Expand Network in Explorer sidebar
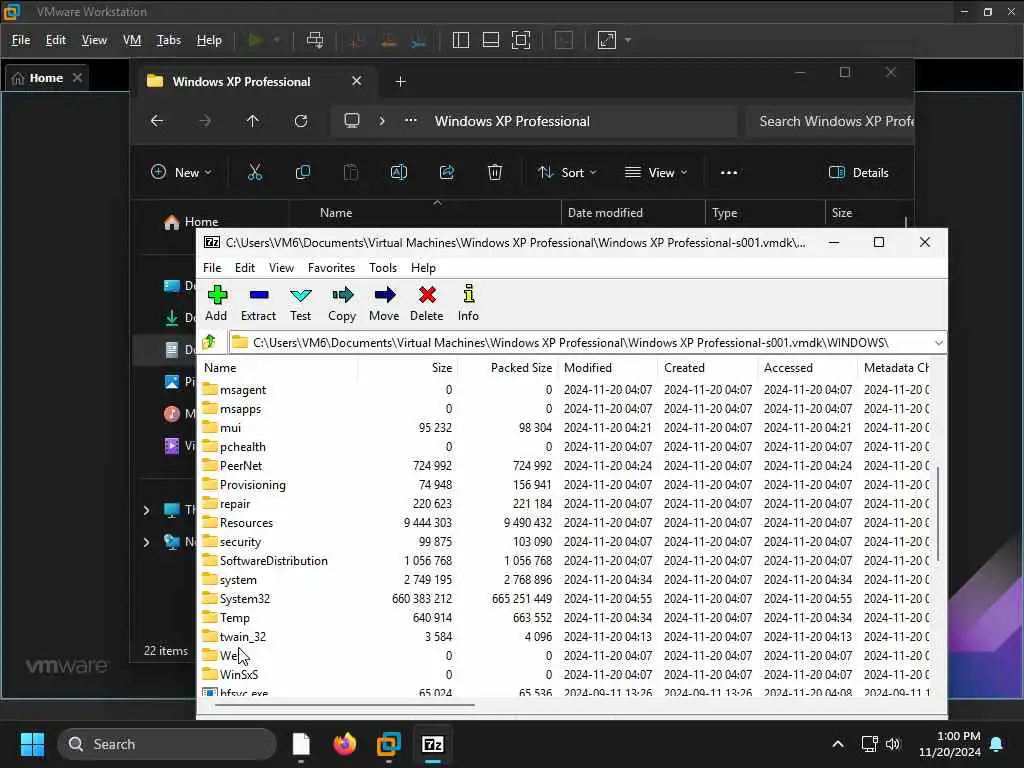 146,542
